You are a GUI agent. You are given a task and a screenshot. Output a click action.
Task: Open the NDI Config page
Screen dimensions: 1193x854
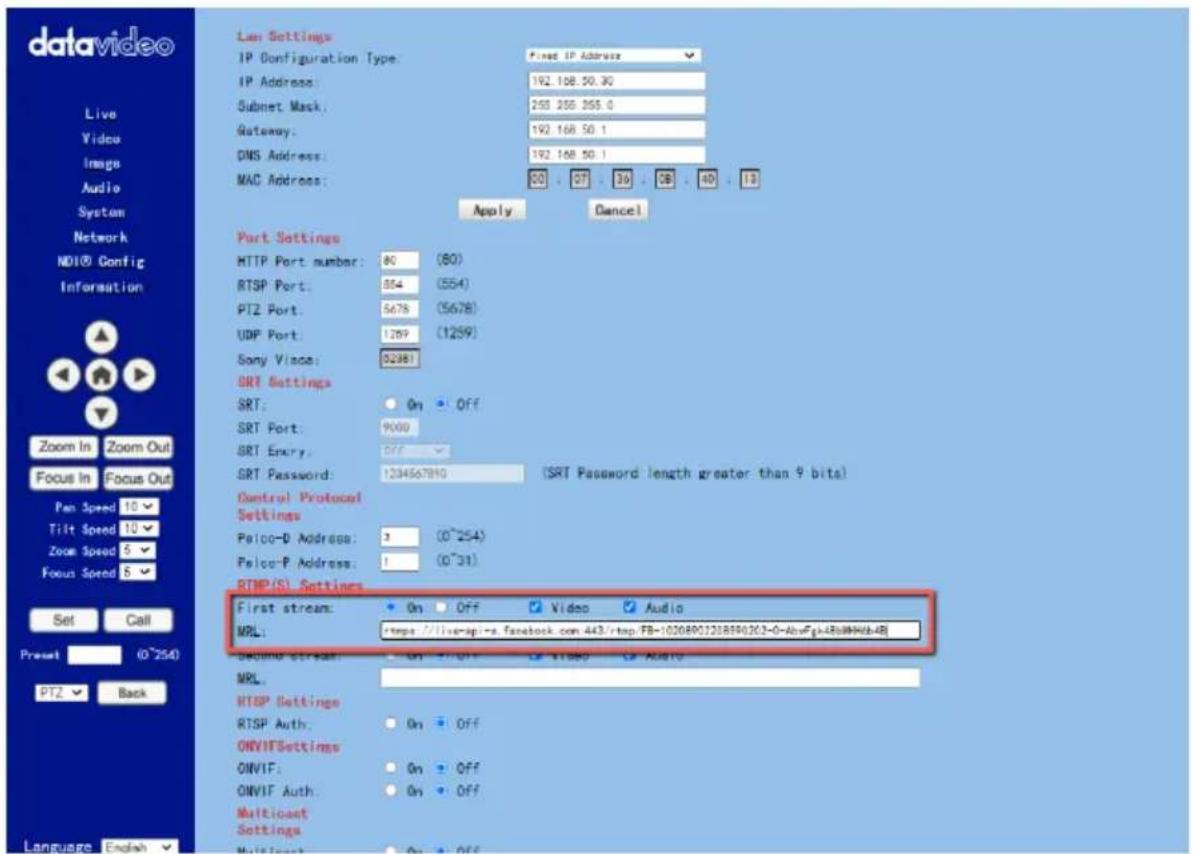(x=100, y=261)
